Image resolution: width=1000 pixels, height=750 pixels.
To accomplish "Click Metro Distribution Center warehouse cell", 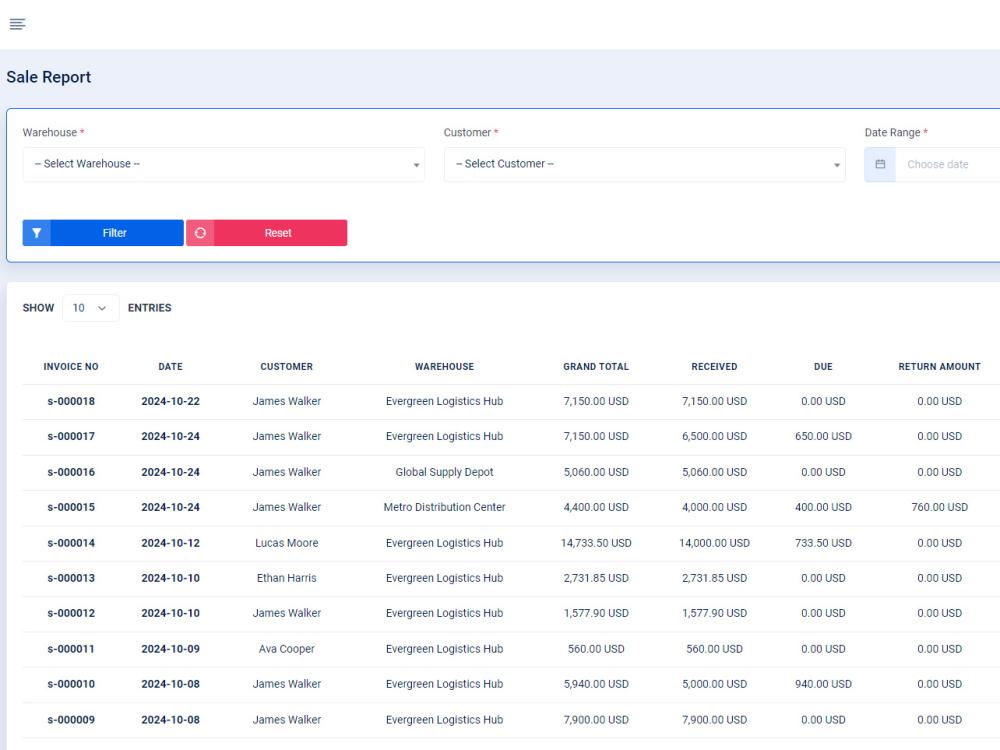I will pyautogui.click(x=445, y=507).
